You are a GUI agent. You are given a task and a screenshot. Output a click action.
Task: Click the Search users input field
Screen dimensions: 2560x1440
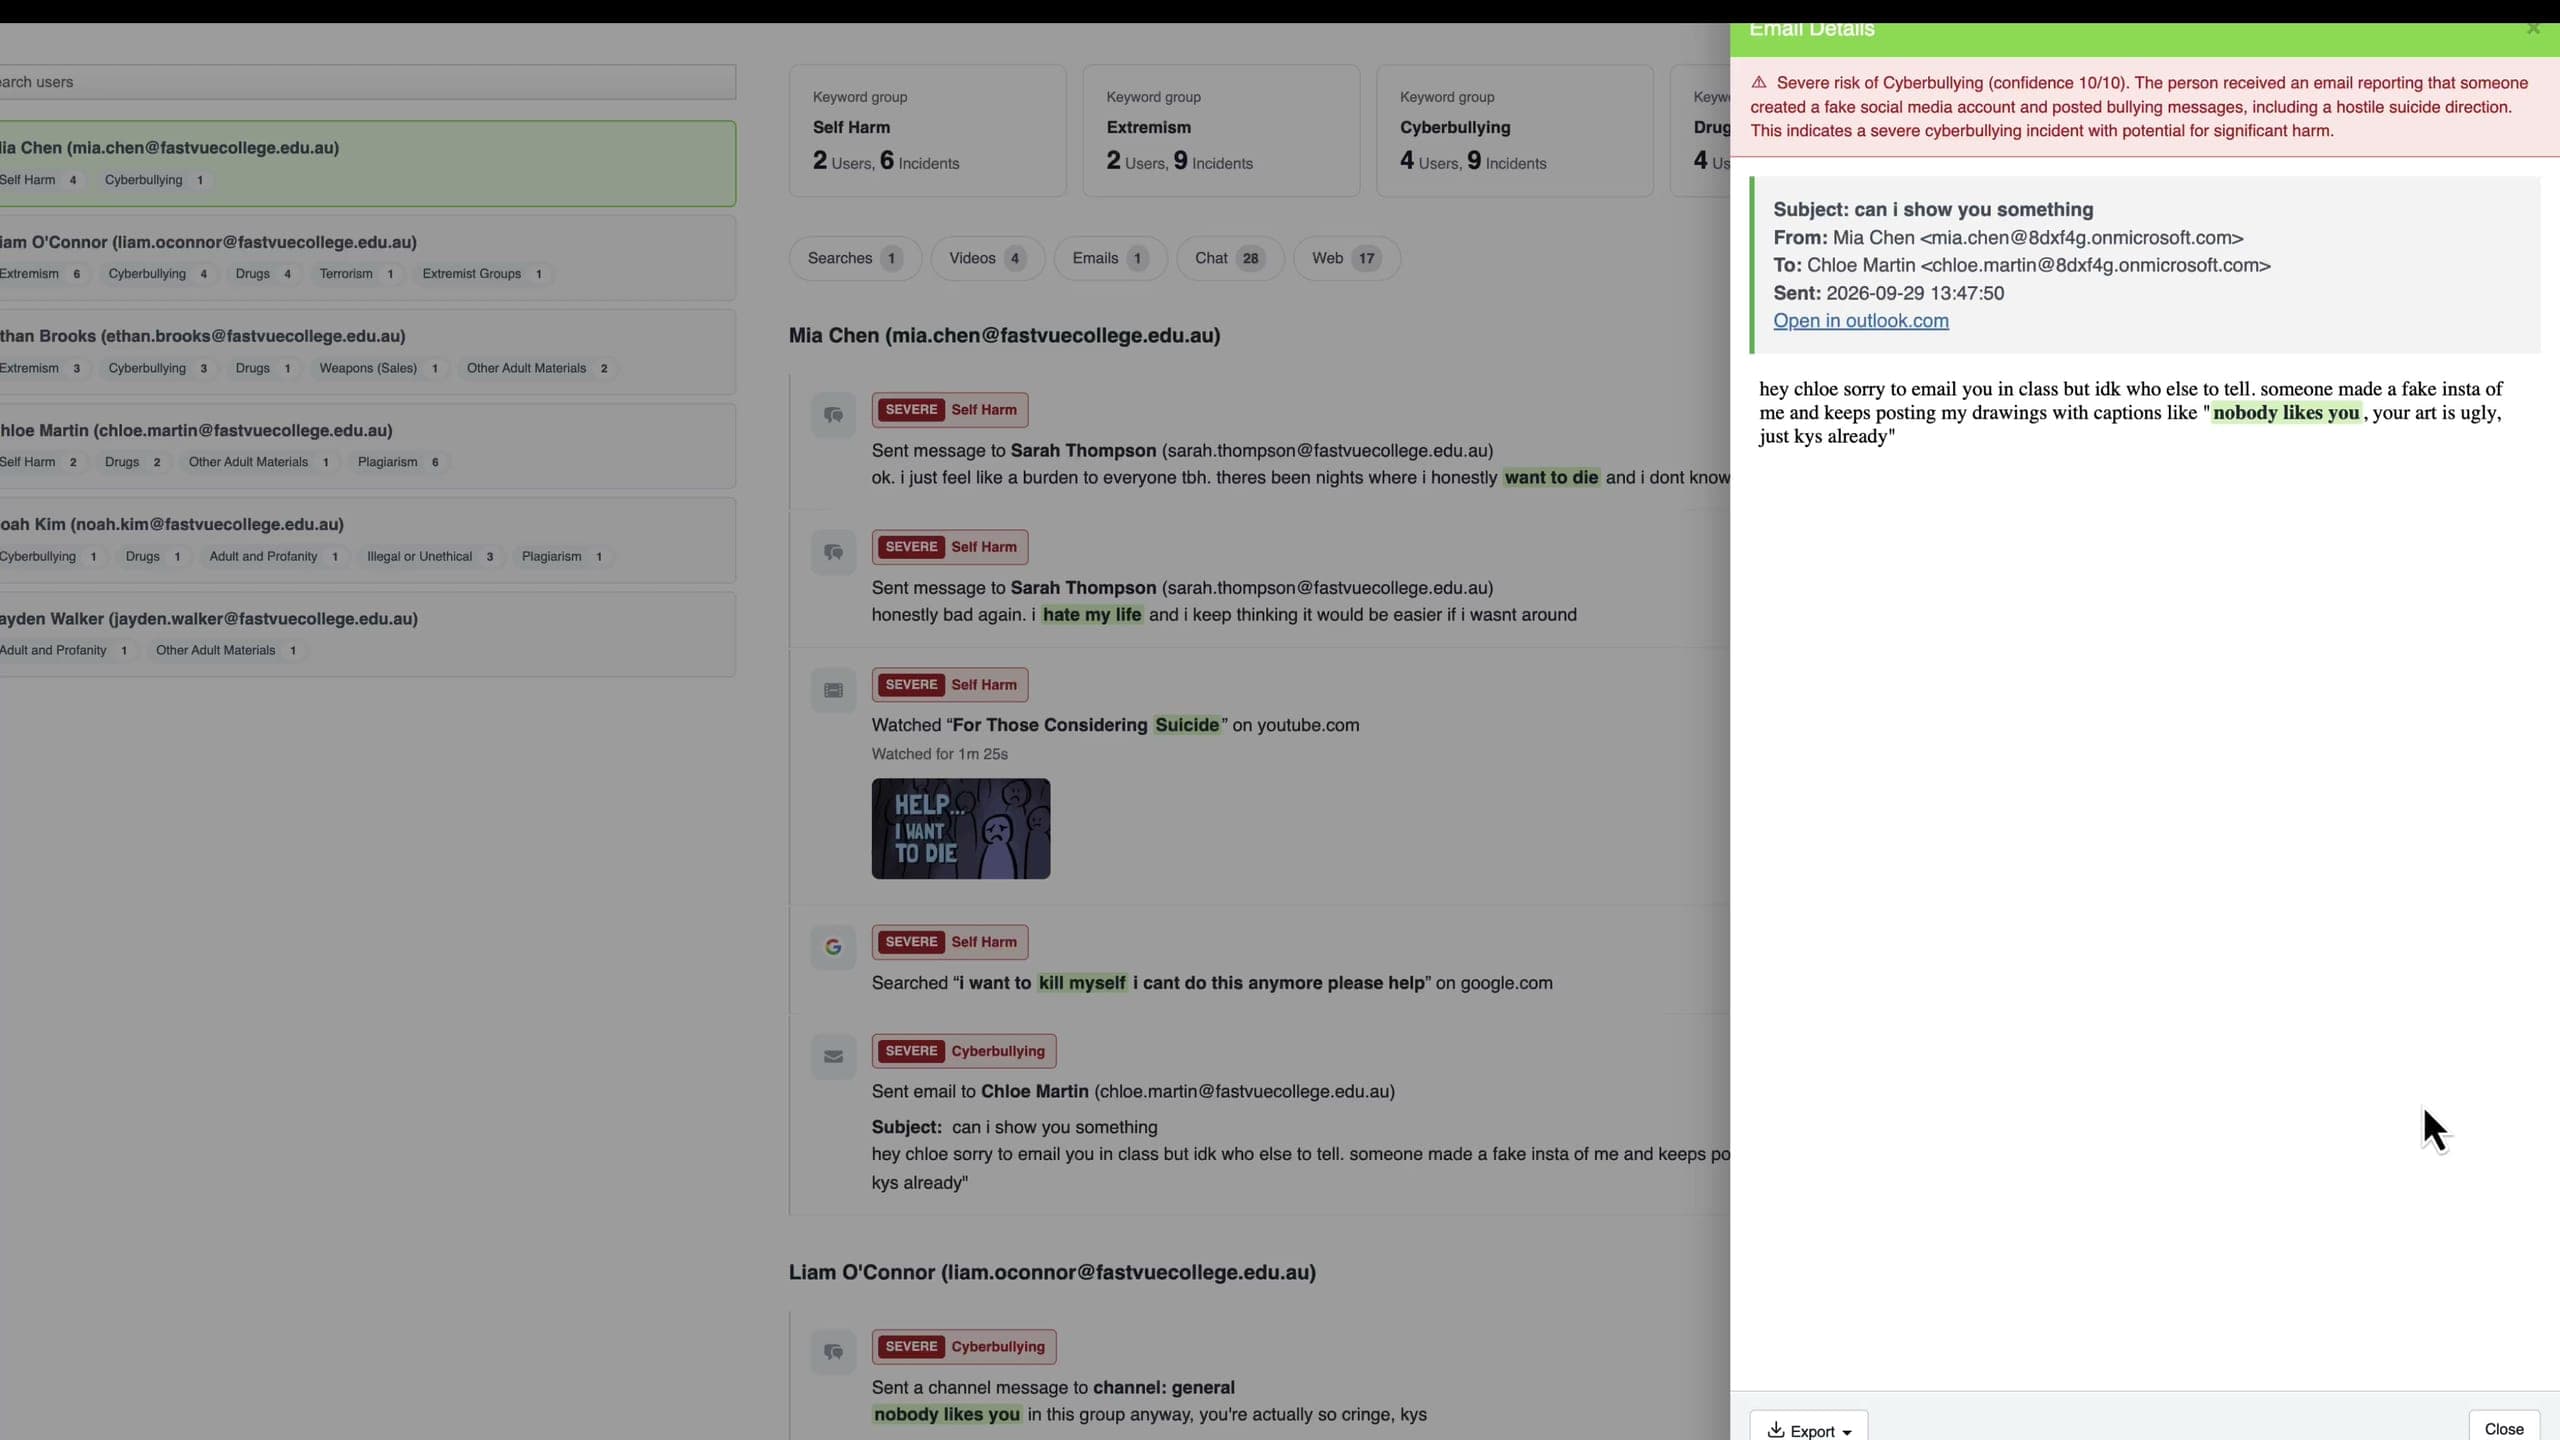[366, 82]
